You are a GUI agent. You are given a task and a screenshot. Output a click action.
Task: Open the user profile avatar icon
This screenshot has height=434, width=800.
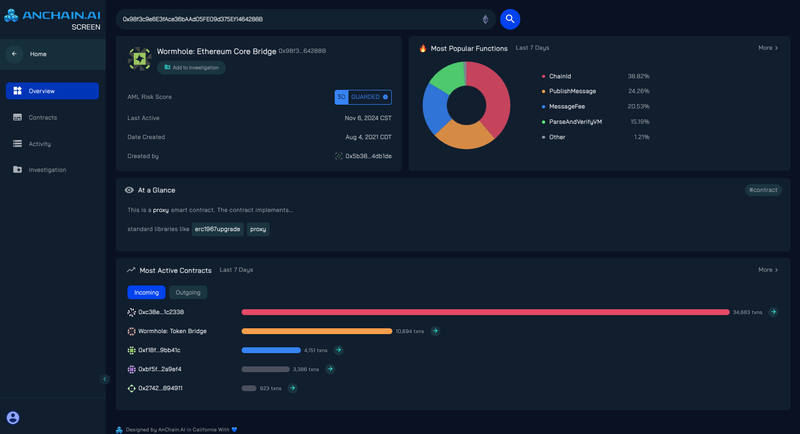13,418
